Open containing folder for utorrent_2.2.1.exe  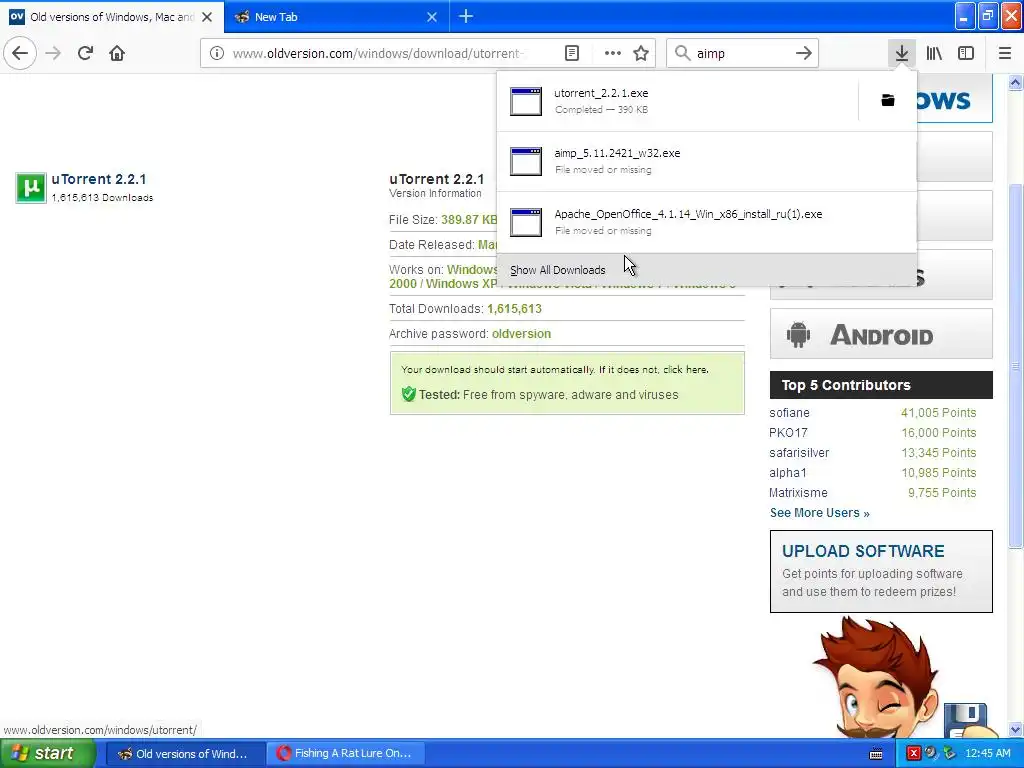point(888,100)
